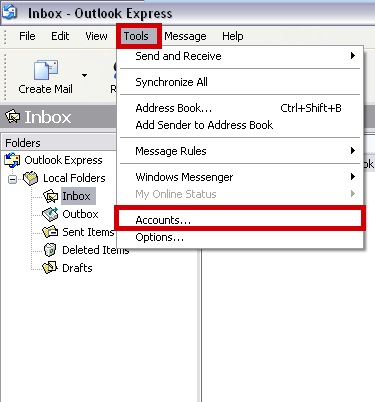Select the Local Folders tree label

tap(74, 178)
